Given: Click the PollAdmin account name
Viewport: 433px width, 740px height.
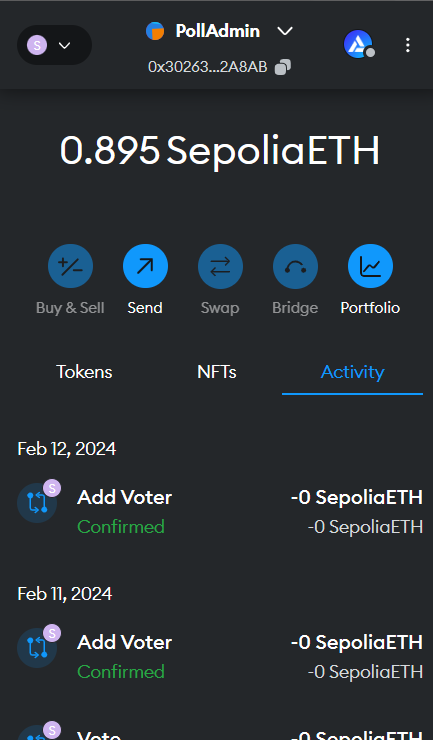Looking at the screenshot, I should pyautogui.click(x=218, y=31).
